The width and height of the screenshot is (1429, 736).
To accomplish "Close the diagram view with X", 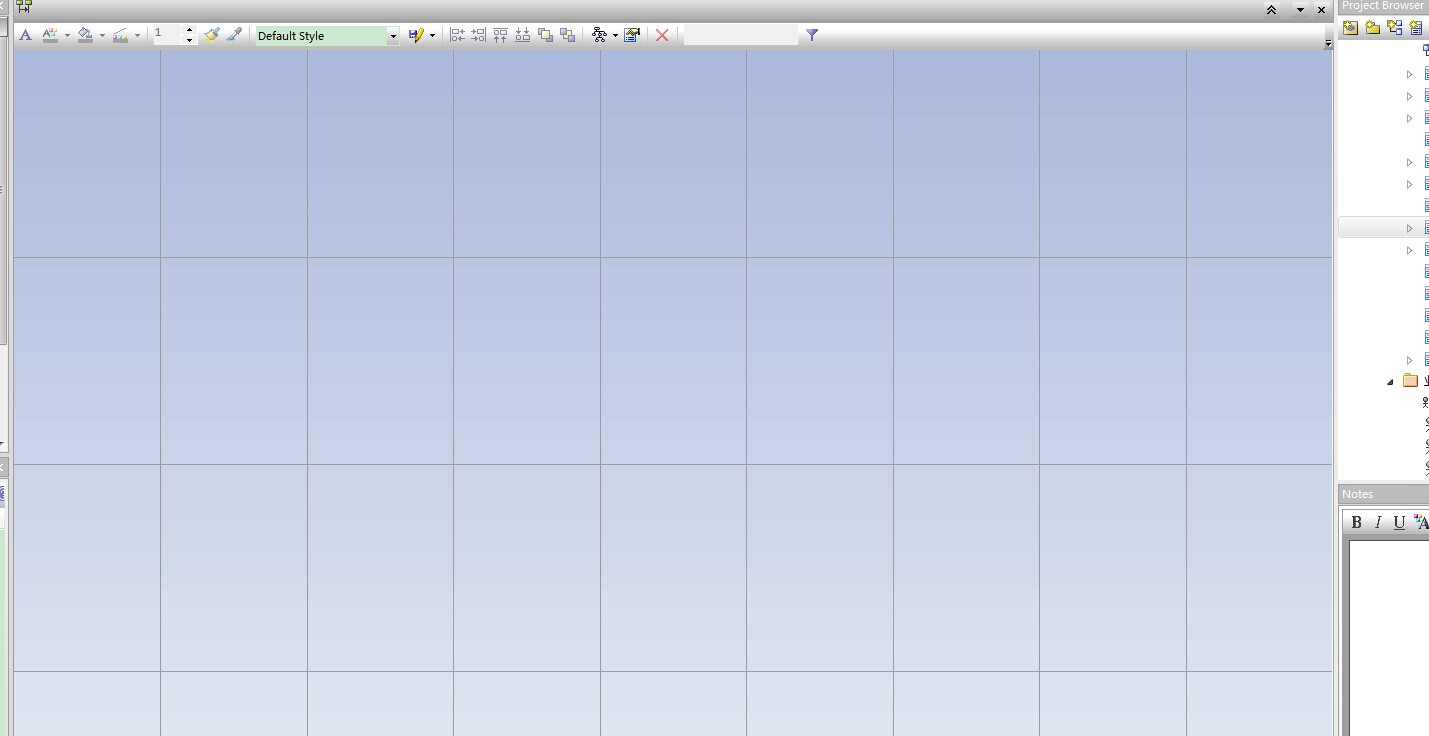I will [x=1321, y=10].
